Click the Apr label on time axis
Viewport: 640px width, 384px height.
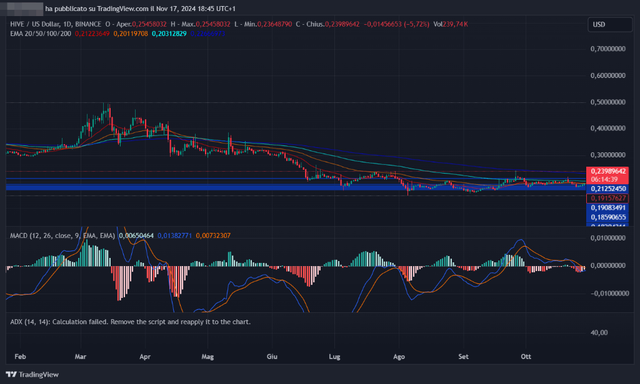click(x=145, y=357)
